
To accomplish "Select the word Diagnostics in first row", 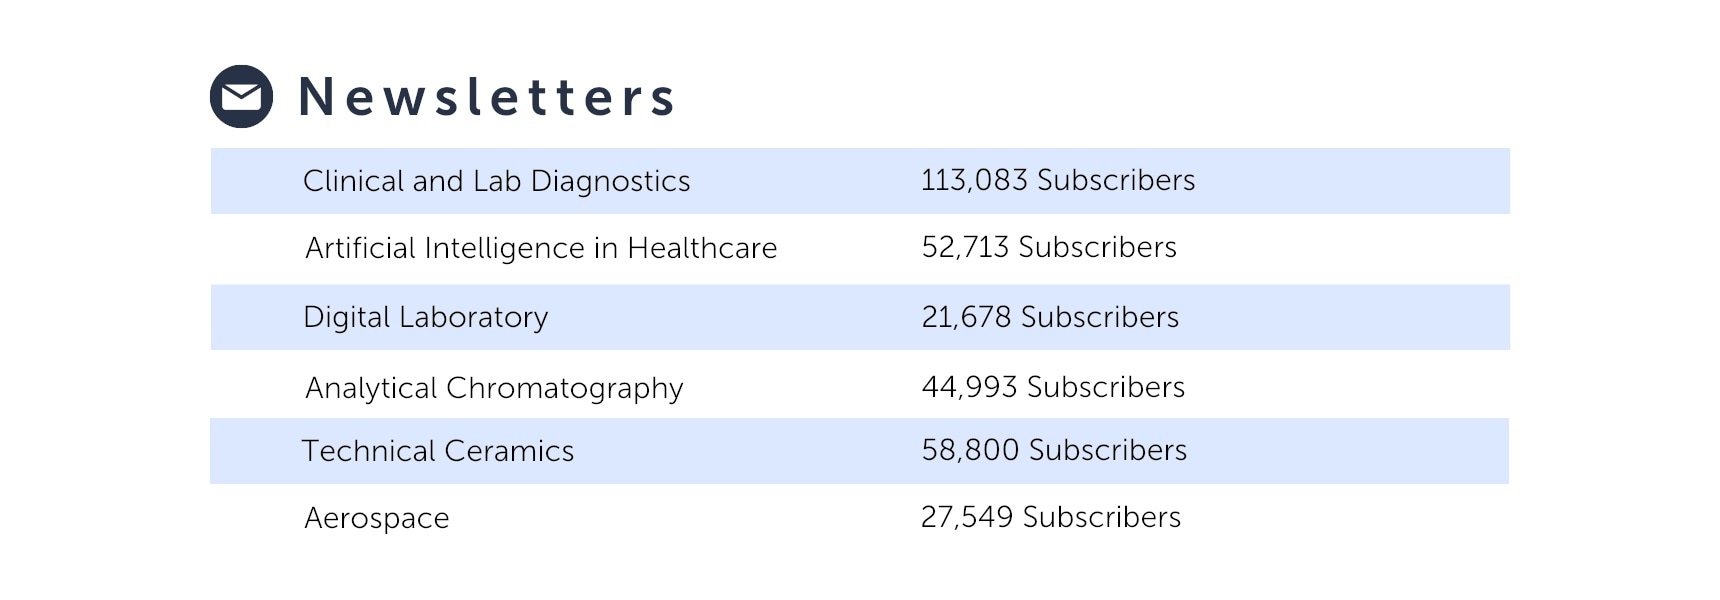I will tap(610, 181).
